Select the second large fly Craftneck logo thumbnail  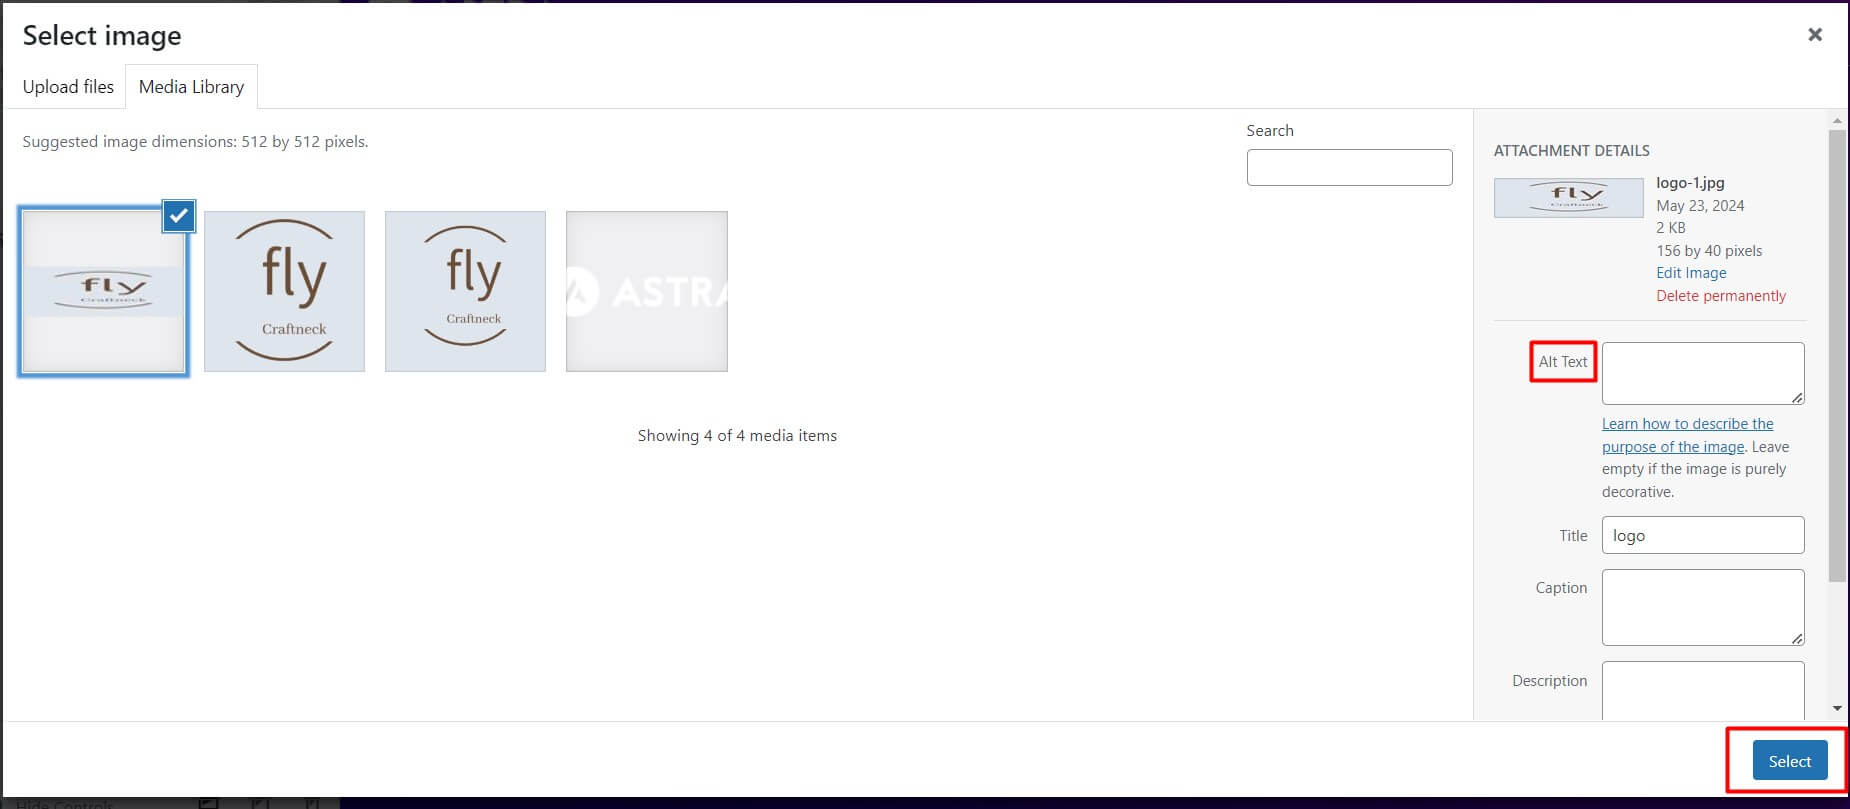pos(284,291)
